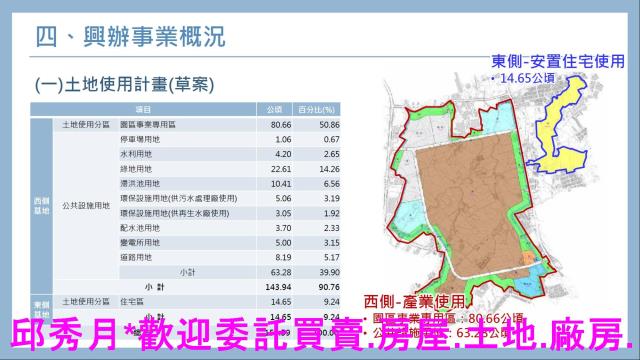Click the subtotal percentage 90.76
Viewport: 640px width, 360px height.
(329, 287)
